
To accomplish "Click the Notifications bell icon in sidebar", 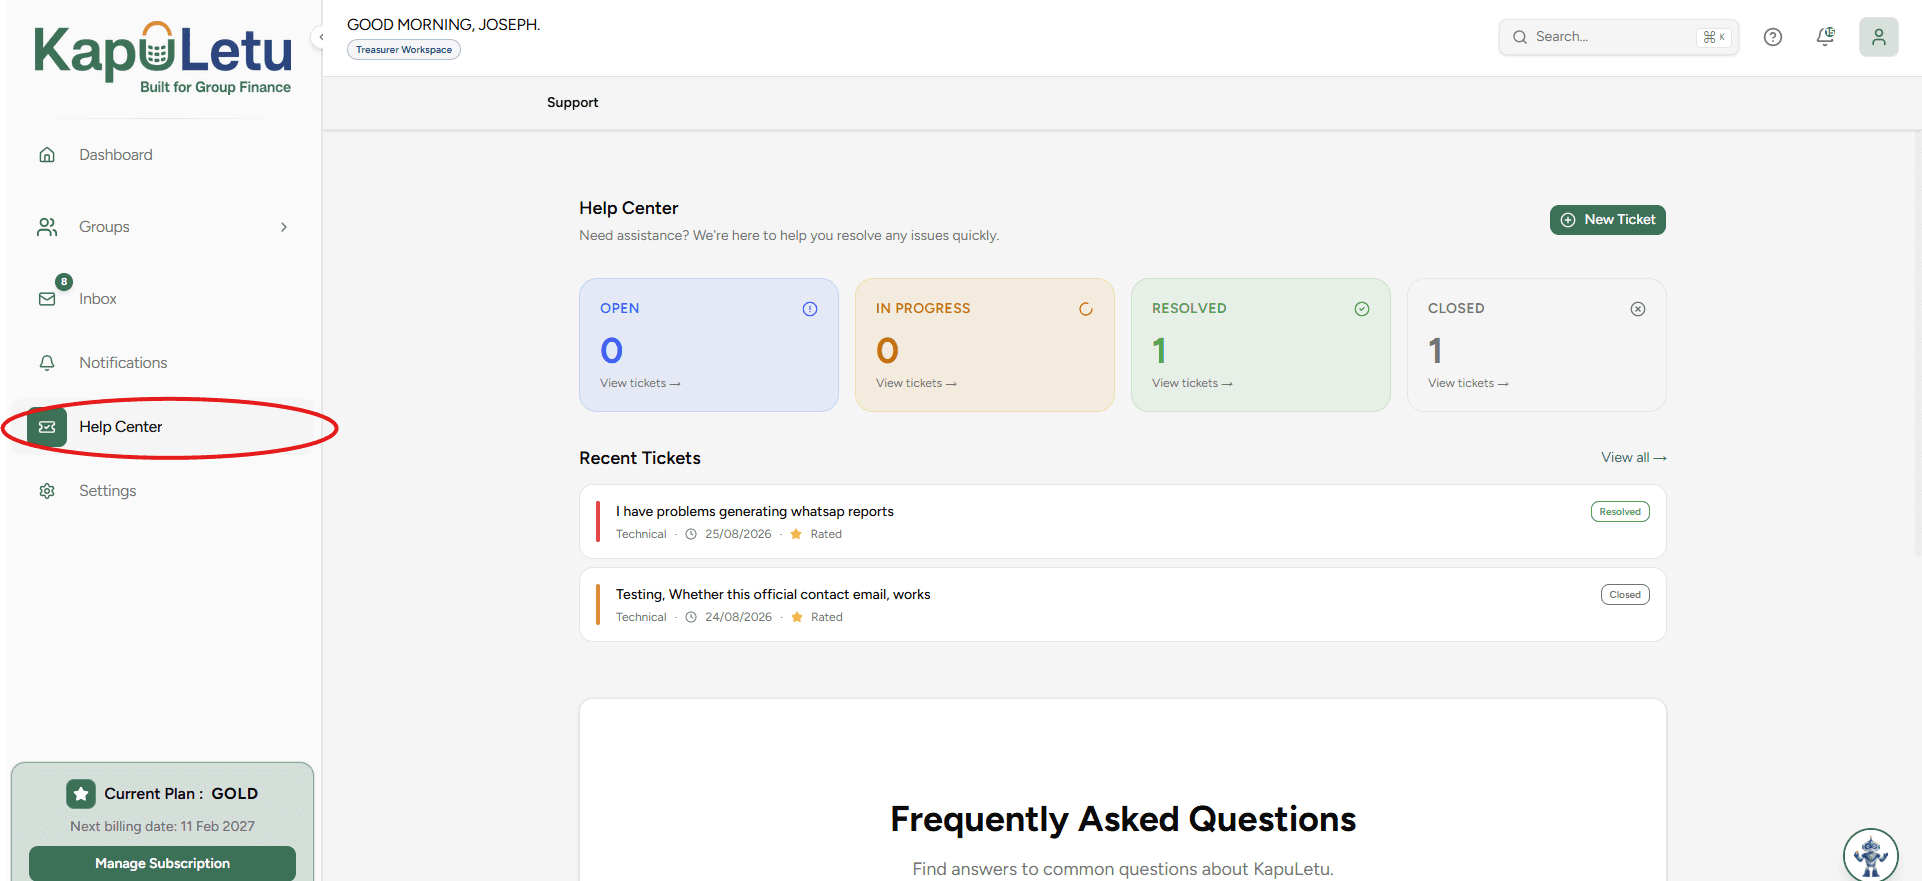I will (x=47, y=363).
